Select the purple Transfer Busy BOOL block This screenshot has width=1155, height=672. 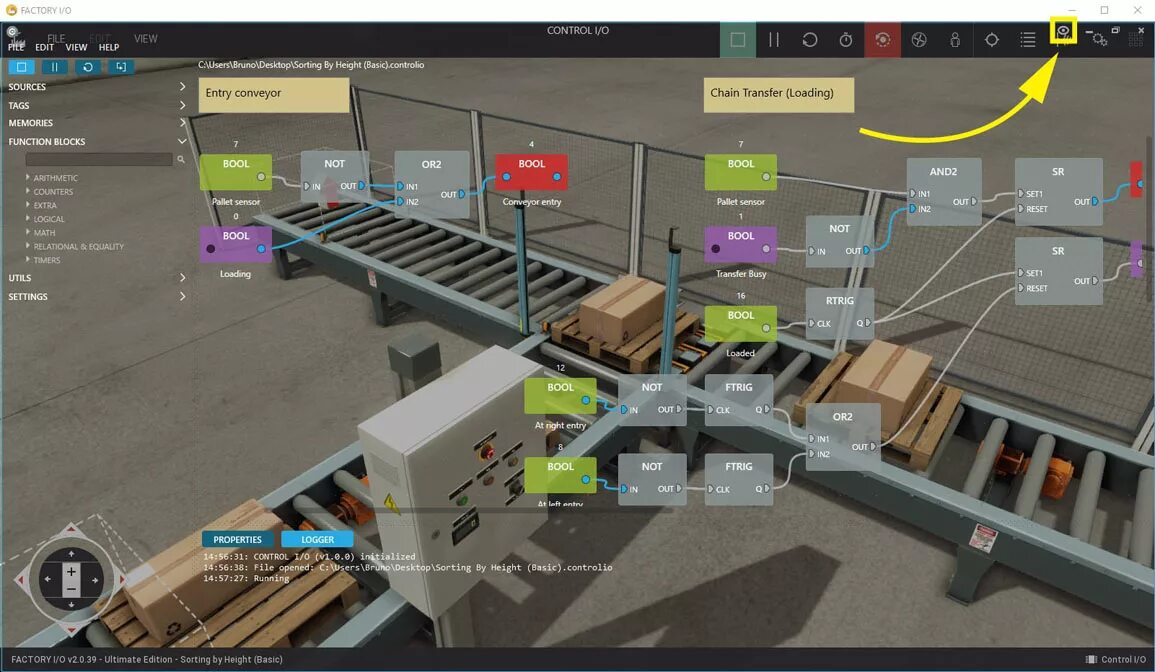pyautogui.click(x=740, y=244)
